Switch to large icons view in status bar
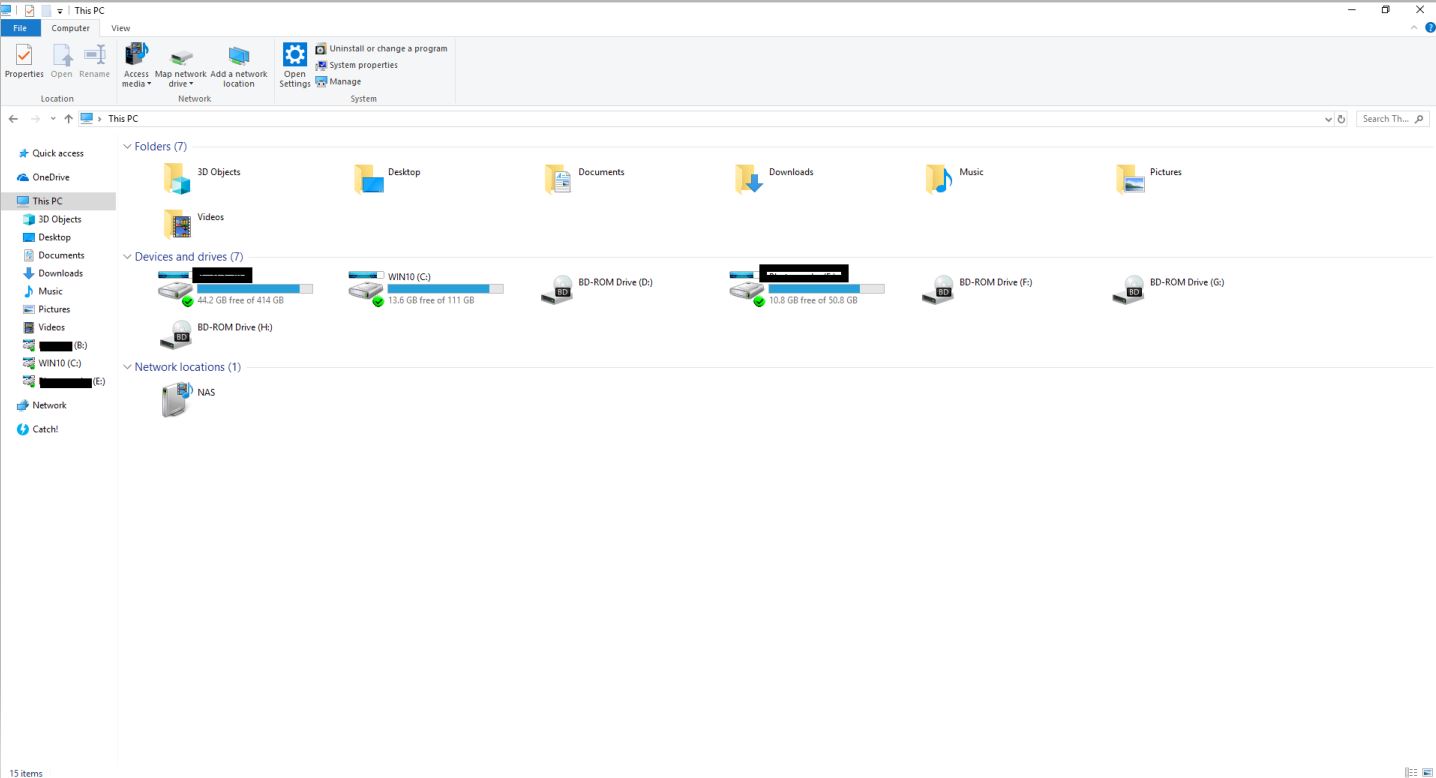This screenshot has height=778, width=1436. (x=1428, y=772)
